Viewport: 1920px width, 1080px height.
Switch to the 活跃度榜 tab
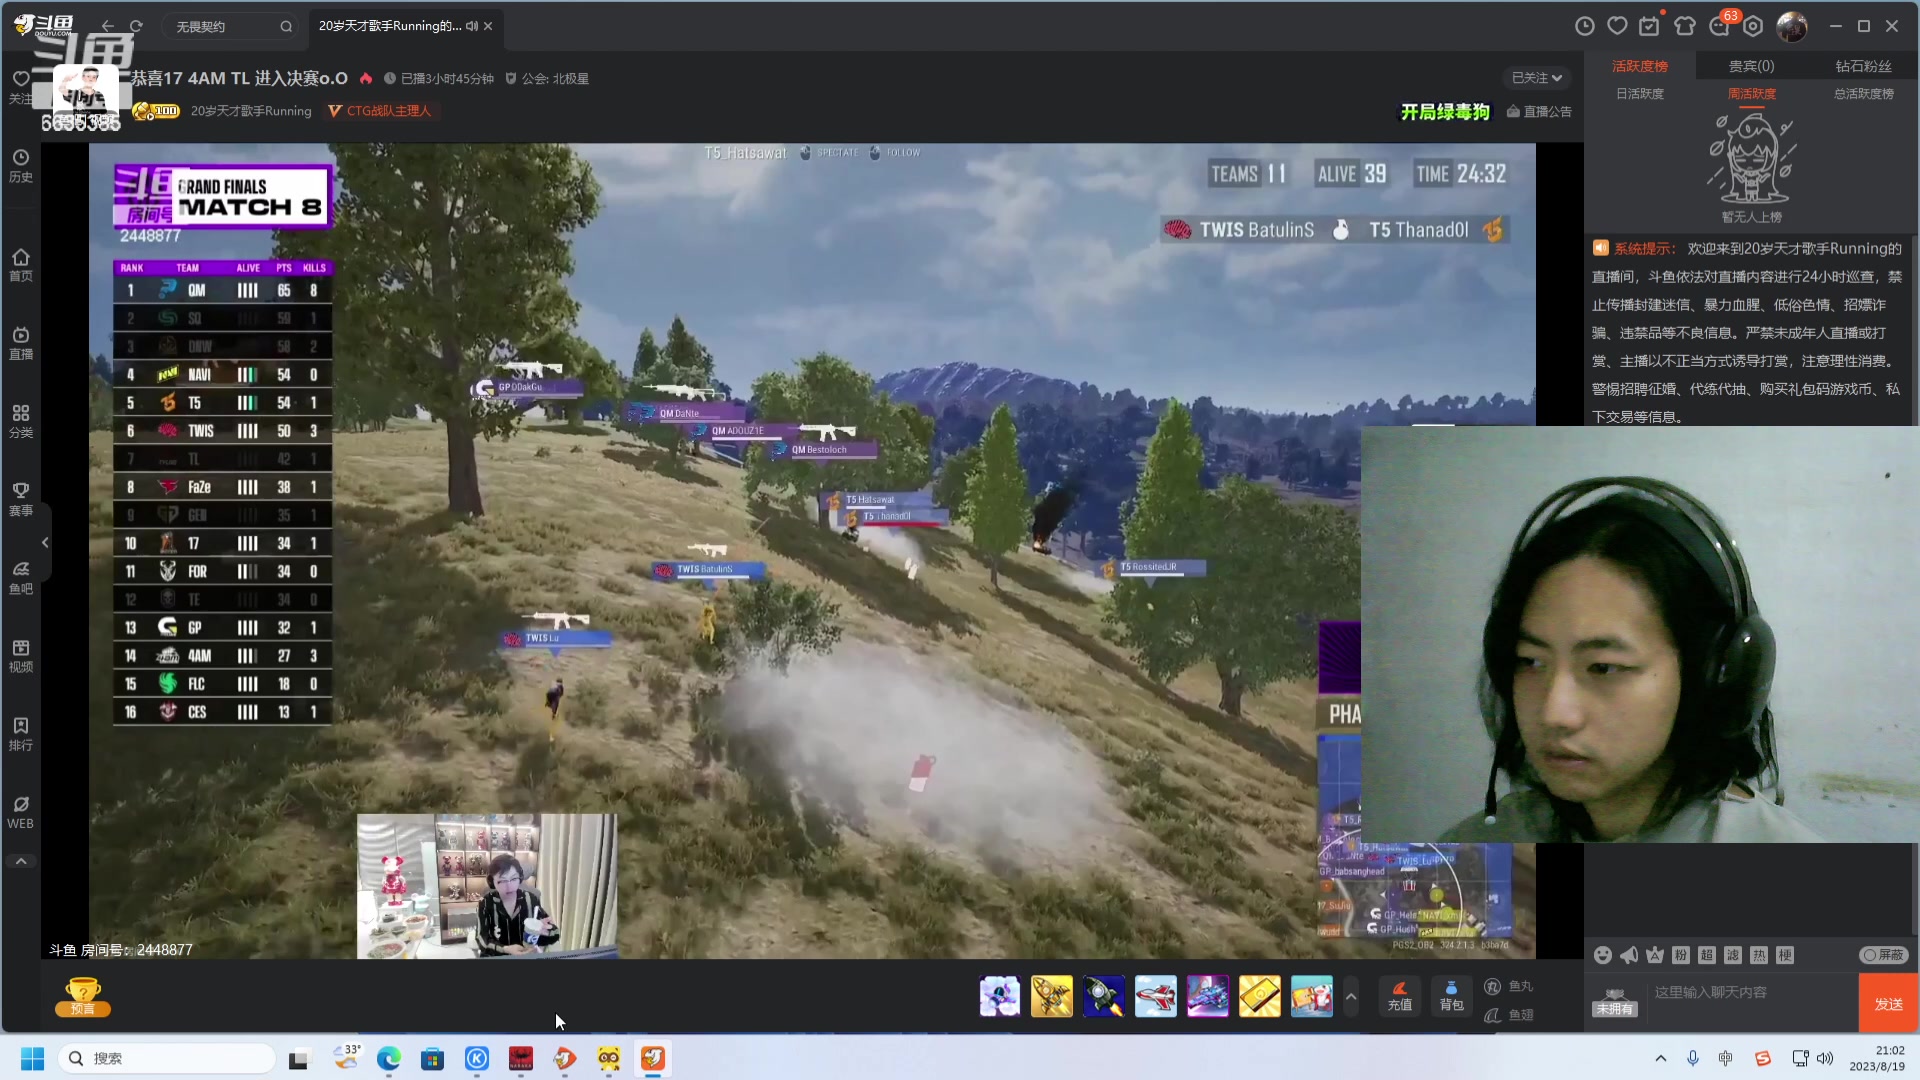[x=1640, y=66]
